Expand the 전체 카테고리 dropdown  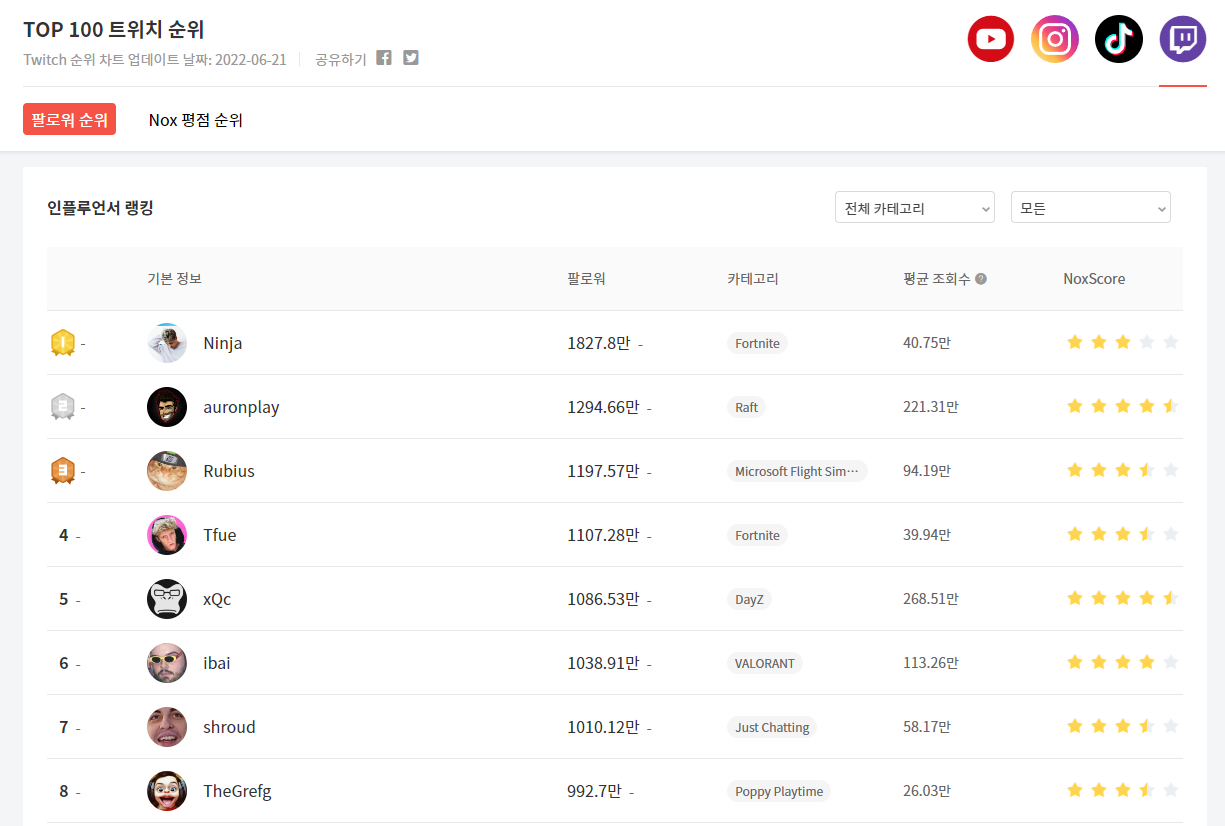[x=915, y=207]
